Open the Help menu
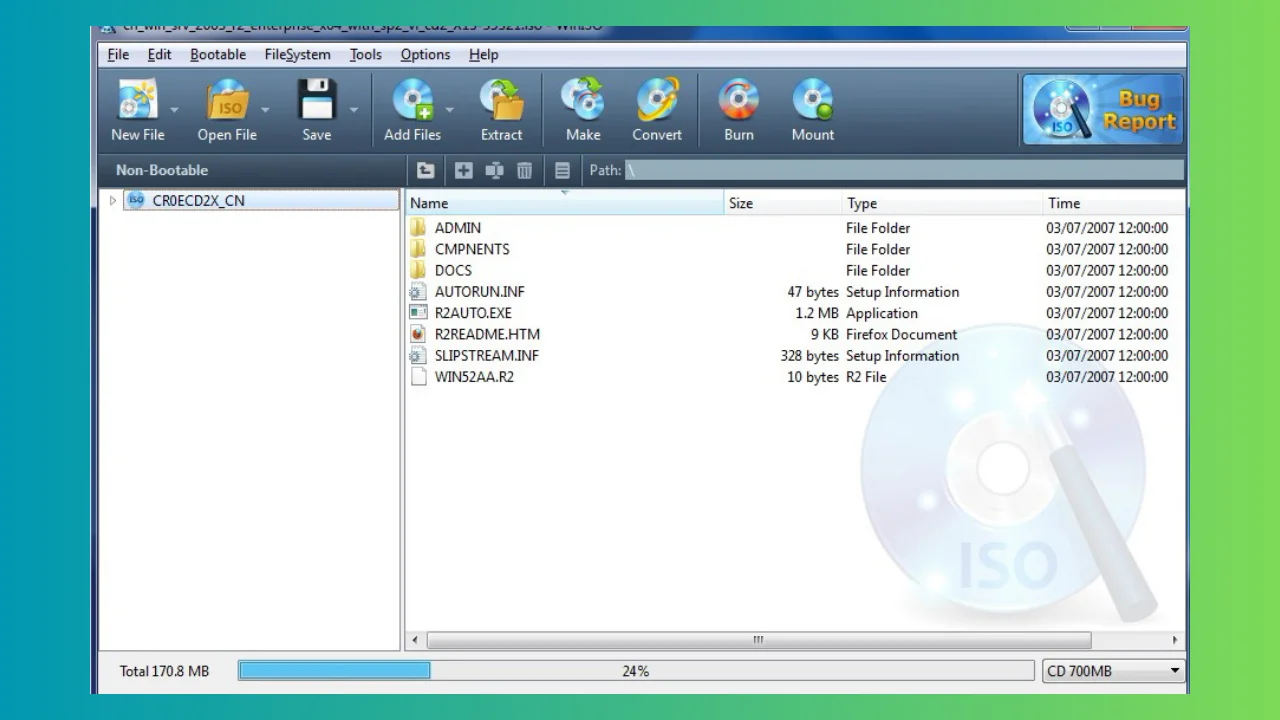 click(x=483, y=55)
